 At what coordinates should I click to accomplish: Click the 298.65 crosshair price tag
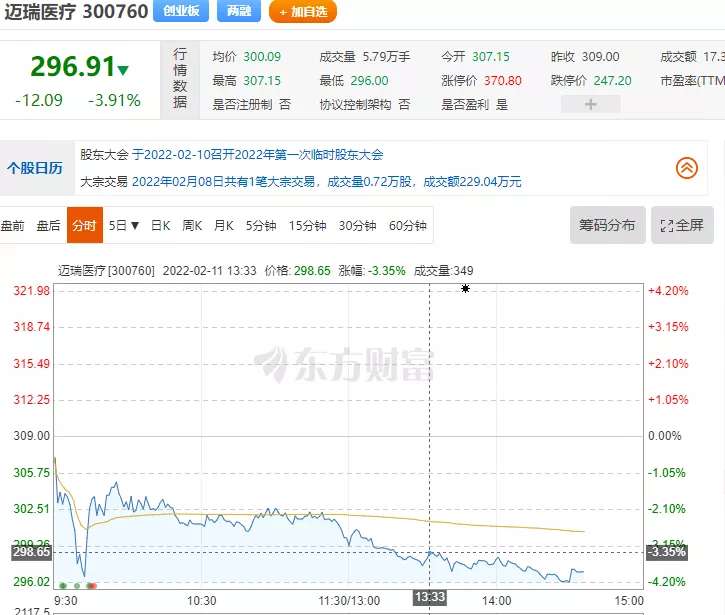[31, 552]
